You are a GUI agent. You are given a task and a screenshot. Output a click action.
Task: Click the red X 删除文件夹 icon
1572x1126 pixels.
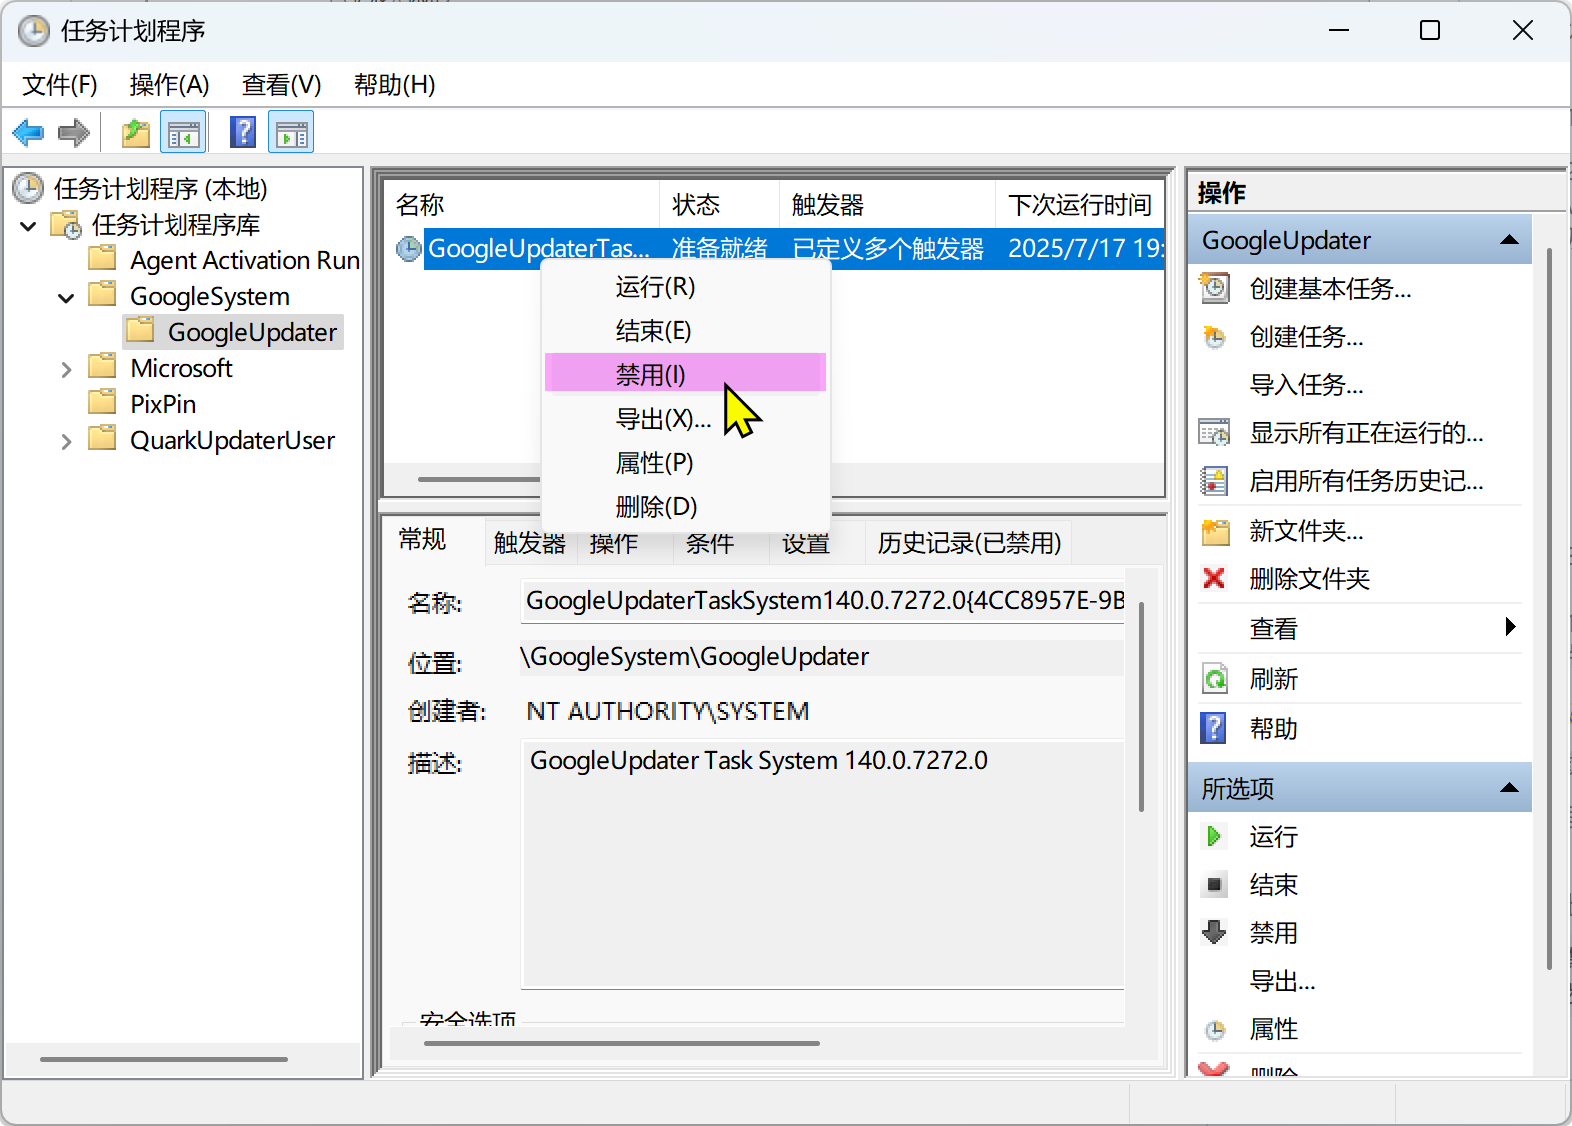pyautogui.click(x=1214, y=578)
